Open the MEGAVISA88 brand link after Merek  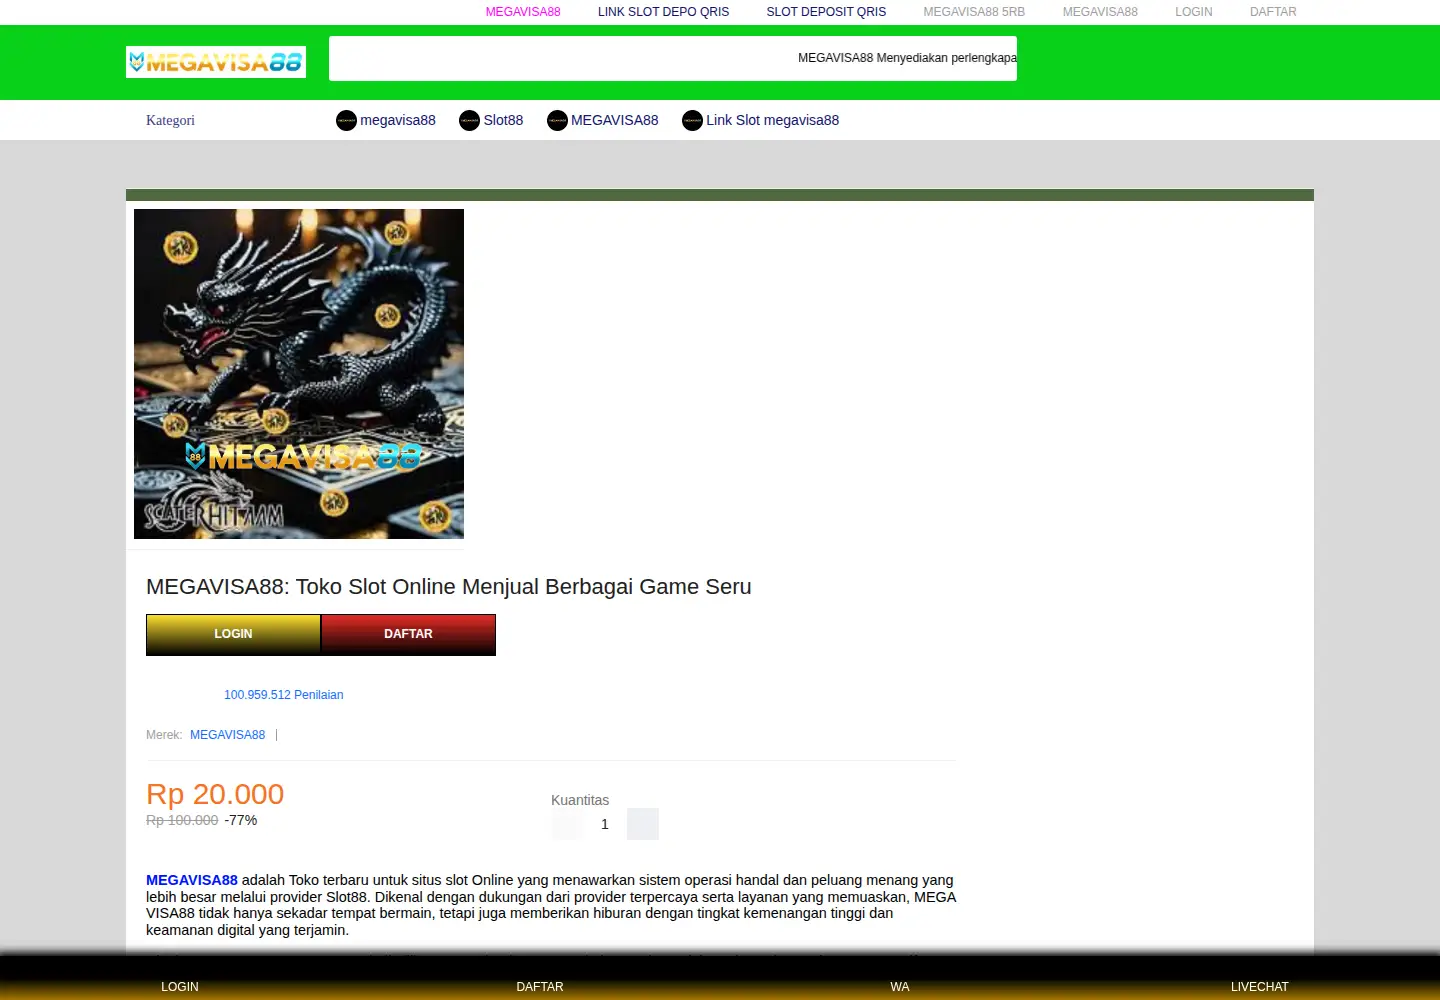coord(228,735)
